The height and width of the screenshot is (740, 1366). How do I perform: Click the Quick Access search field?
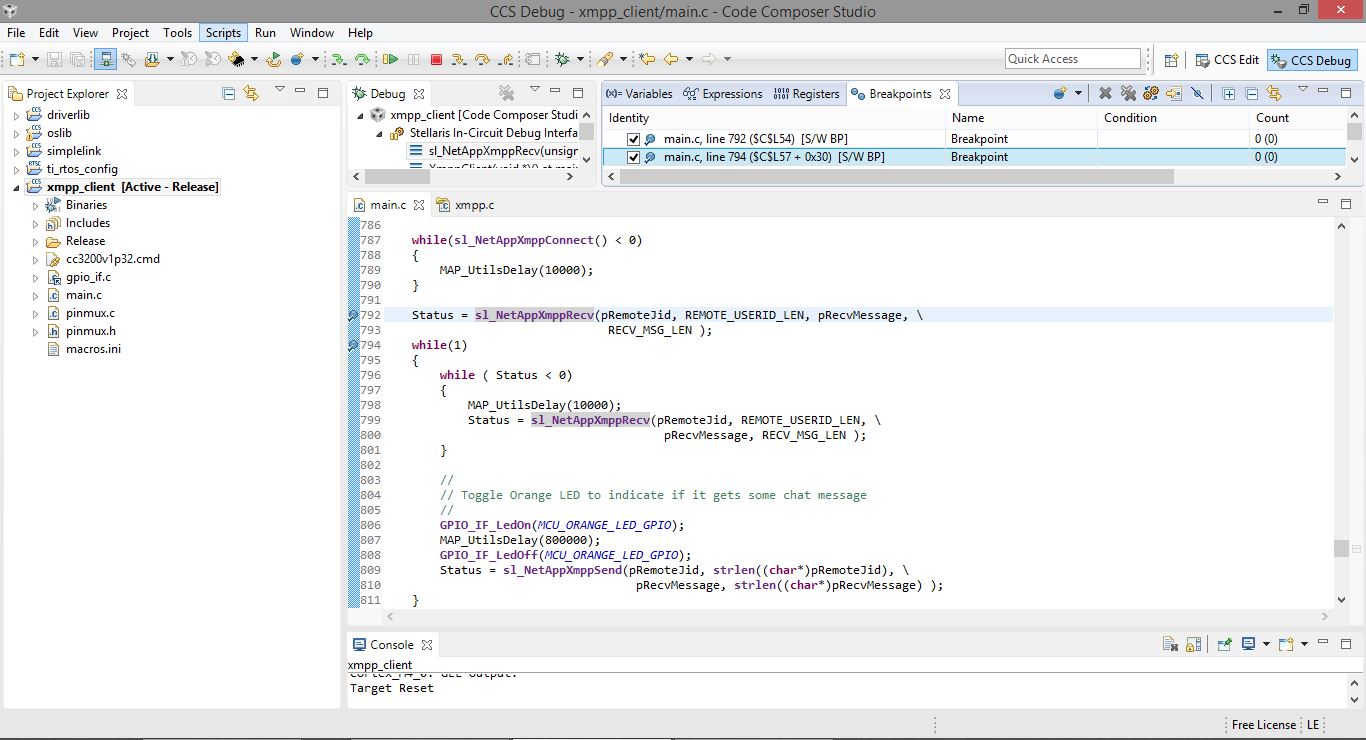pos(1072,59)
